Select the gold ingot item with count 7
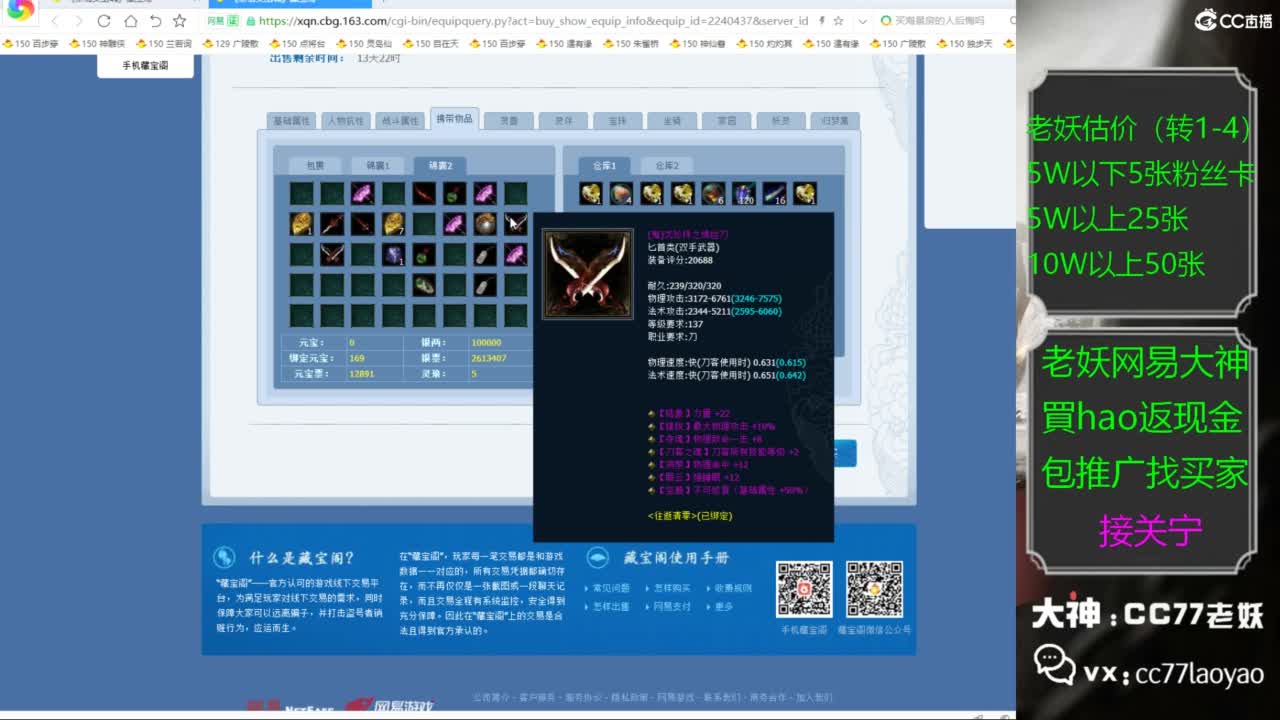The width and height of the screenshot is (1280, 720). click(394, 224)
